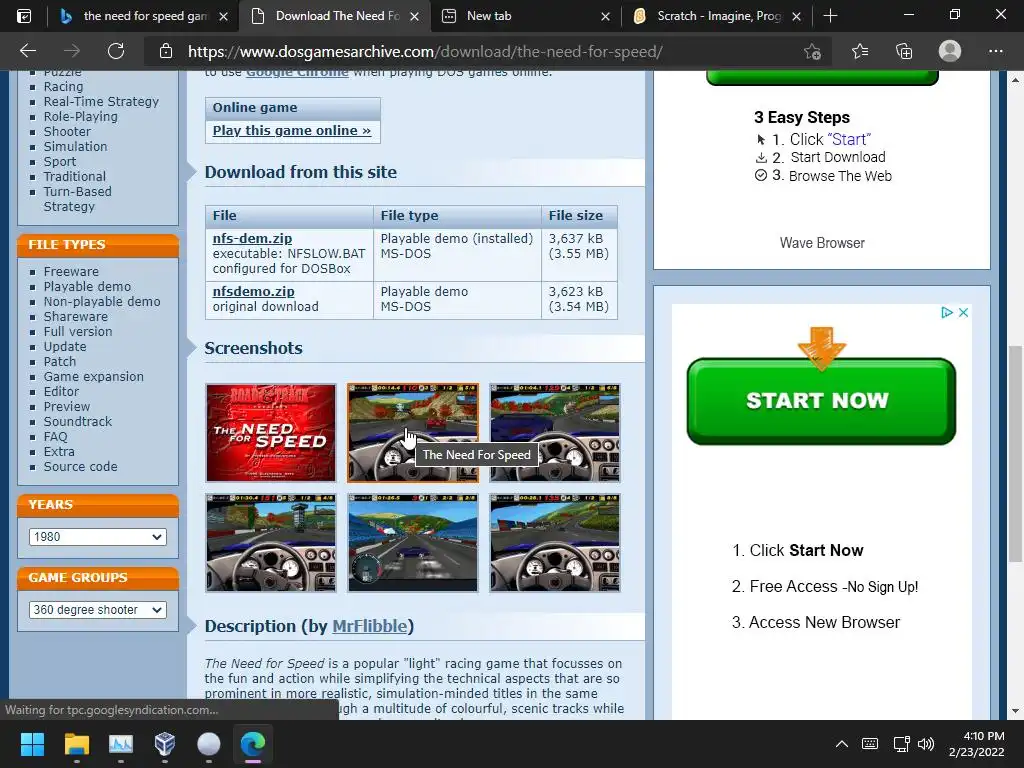1024x768 pixels.
Task: Close the 'the need for speed game' tab
Action: [x=223, y=16]
